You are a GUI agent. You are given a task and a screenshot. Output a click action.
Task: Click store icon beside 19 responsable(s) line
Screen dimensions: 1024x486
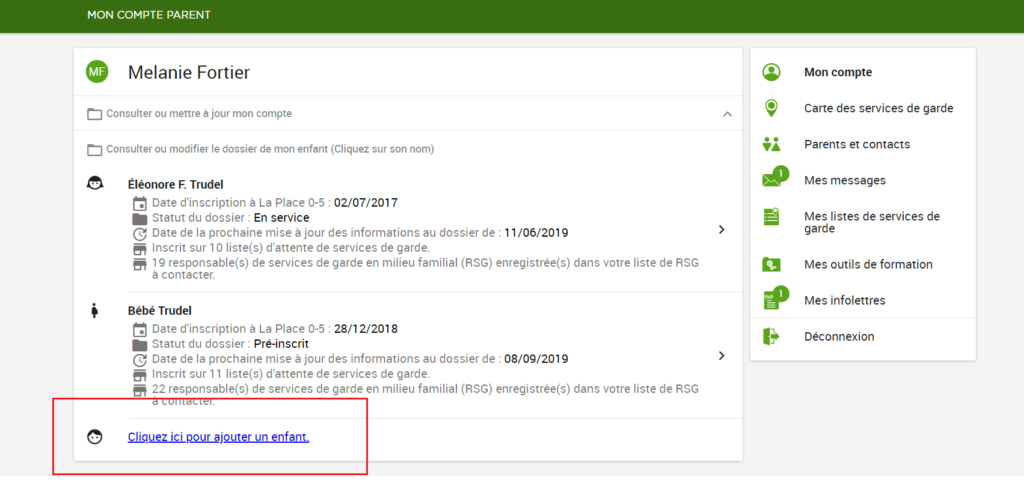tap(139, 264)
